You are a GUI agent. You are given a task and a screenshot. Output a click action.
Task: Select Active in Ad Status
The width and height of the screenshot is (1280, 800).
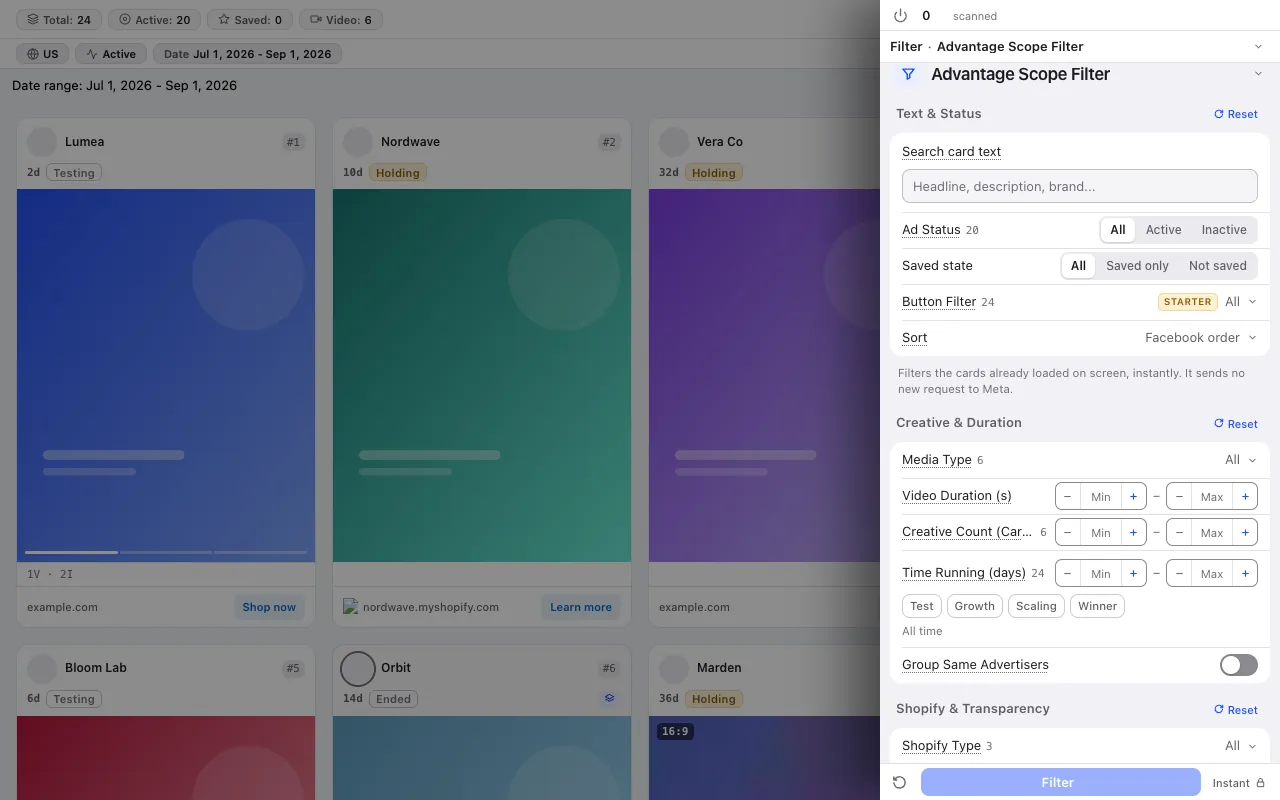tap(1163, 230)
